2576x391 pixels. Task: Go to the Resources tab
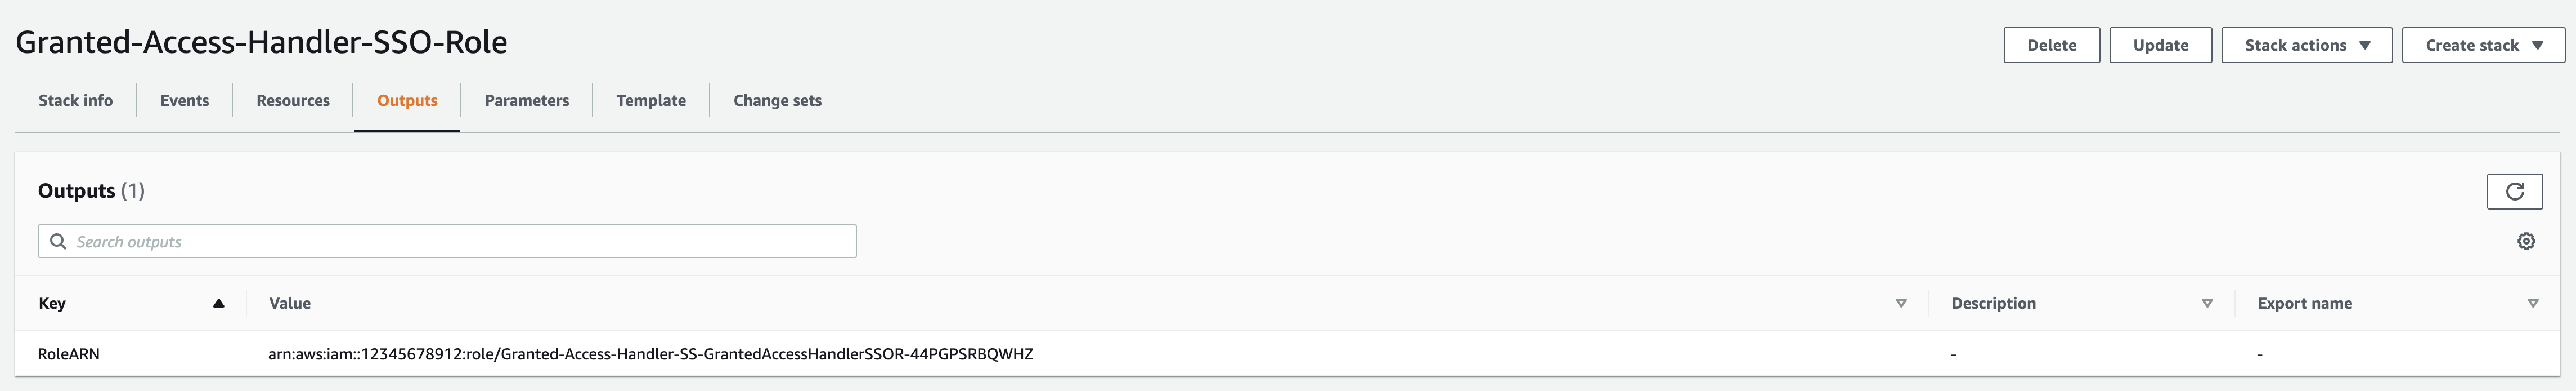(293, 100)
